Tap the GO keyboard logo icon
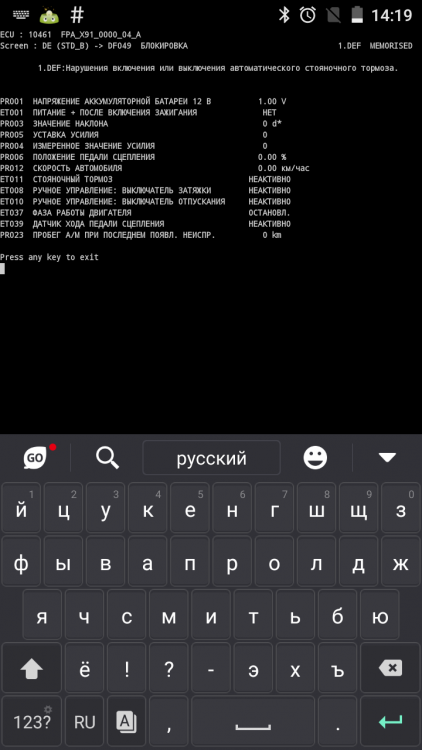422x750 pixels. pos(35,458)
